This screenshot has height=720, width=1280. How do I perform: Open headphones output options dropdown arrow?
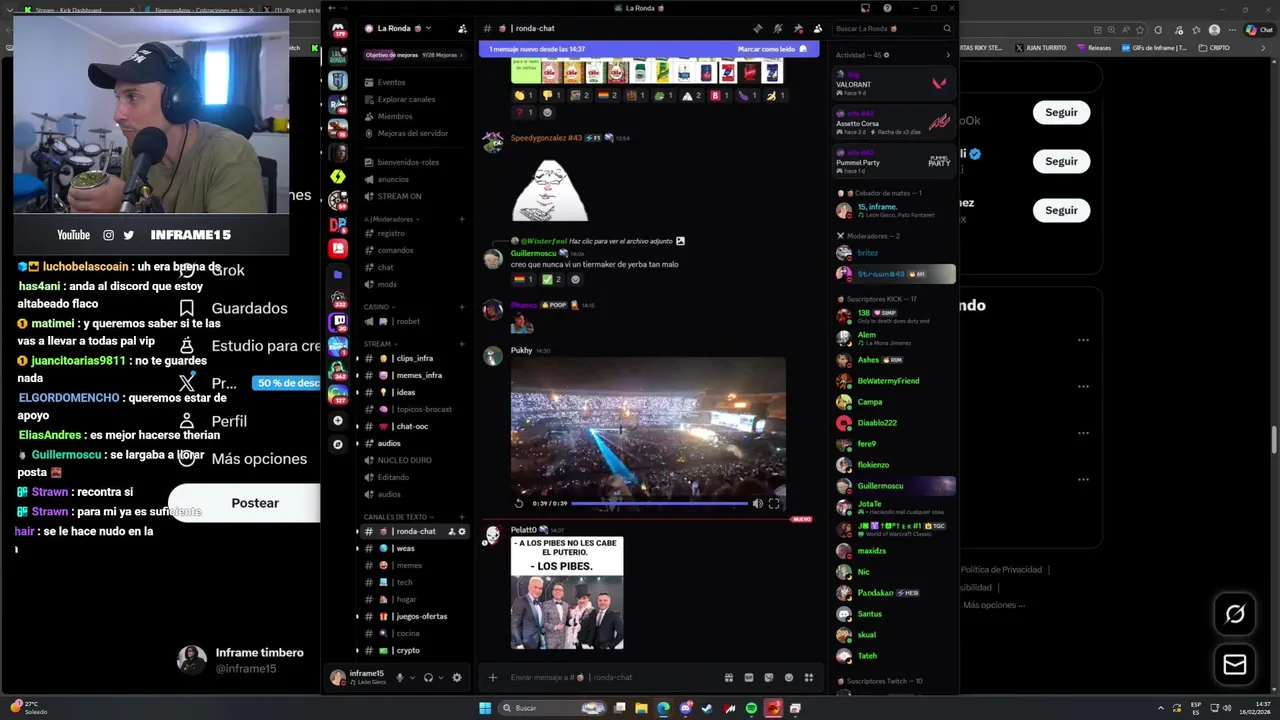pyautogui.click(x=441, y=677)
